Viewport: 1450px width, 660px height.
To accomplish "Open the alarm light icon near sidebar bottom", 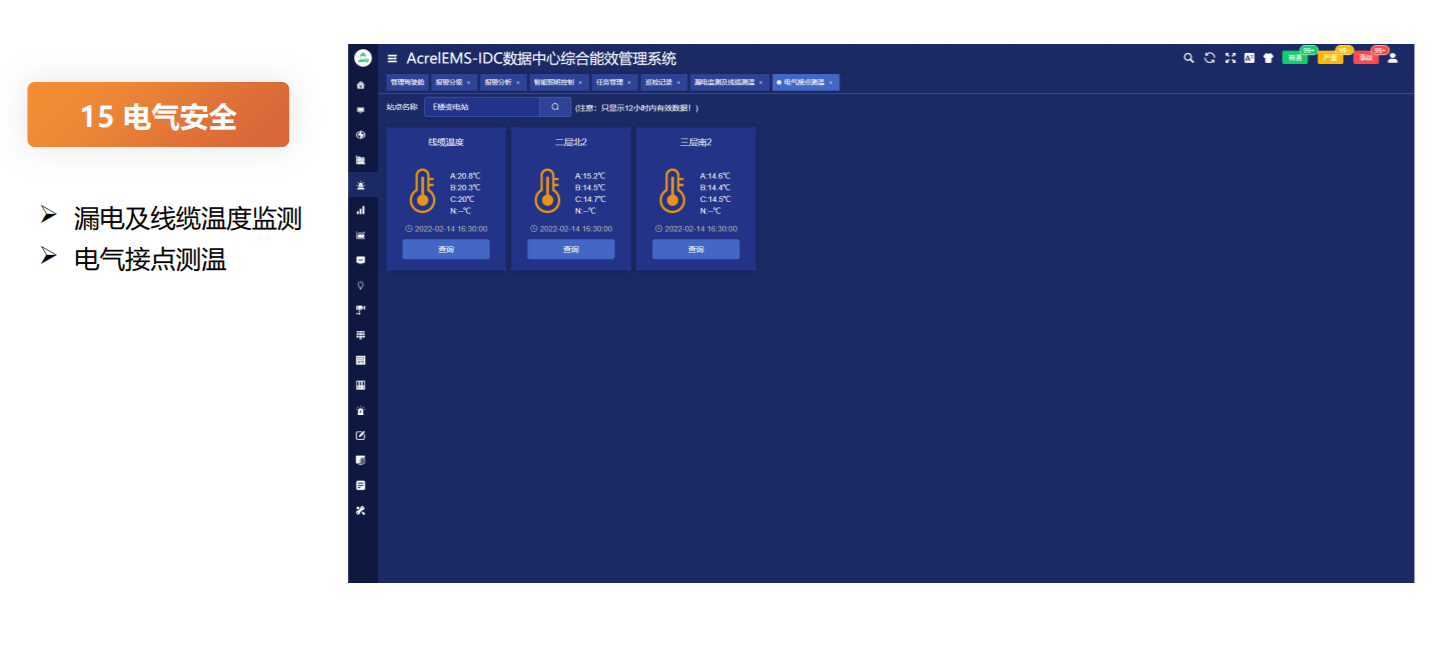I will click(361, 411).
